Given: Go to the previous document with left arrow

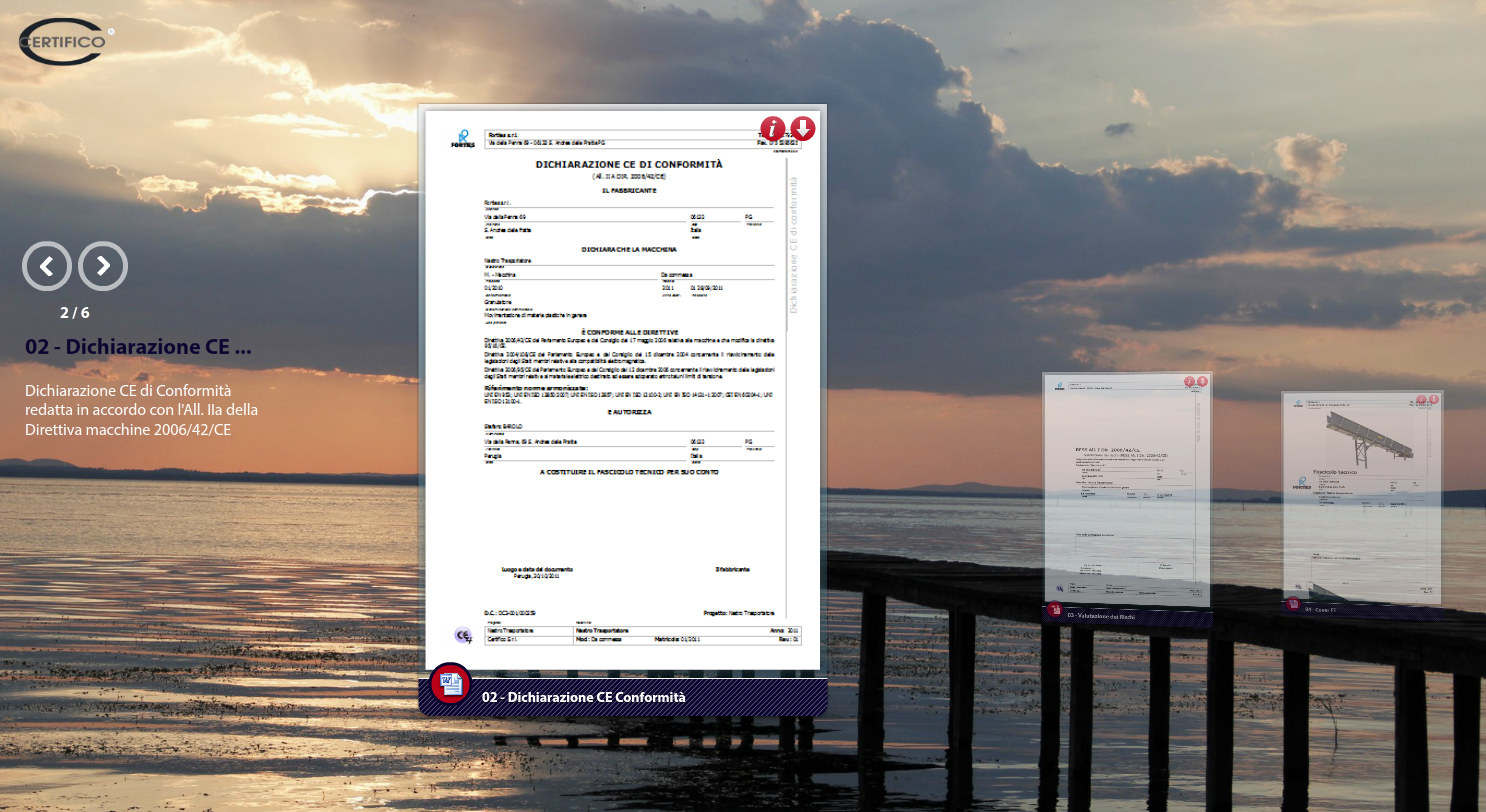Looking at the screenshot, I should [47, 266].
